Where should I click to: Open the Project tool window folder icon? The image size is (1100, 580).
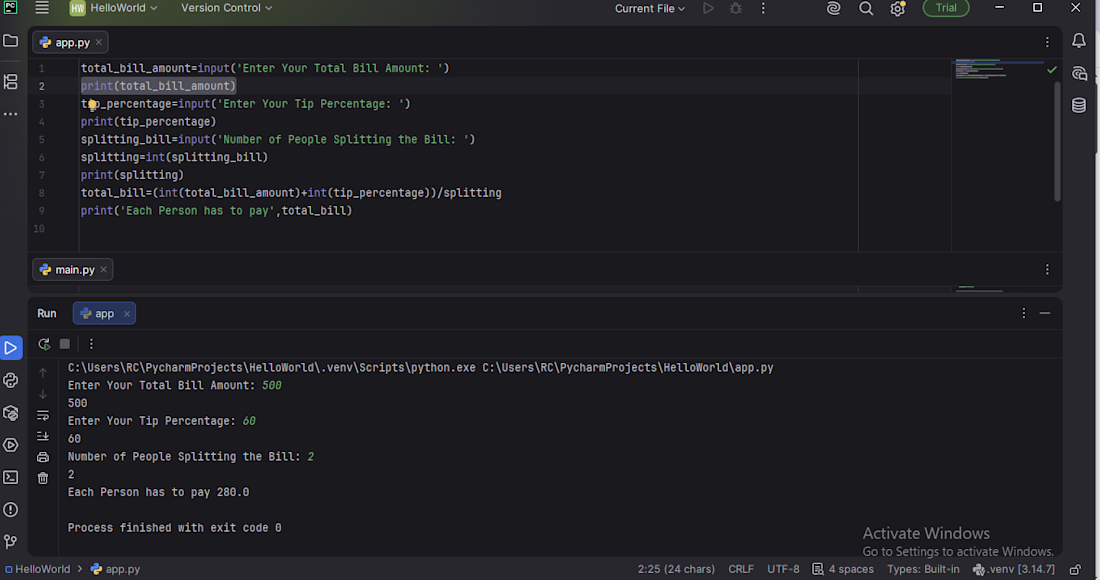11,41
